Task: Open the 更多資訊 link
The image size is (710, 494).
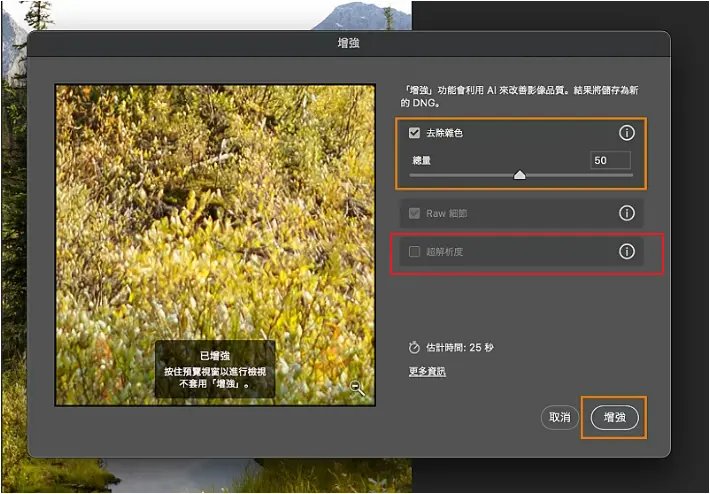Action: [427, 371]
